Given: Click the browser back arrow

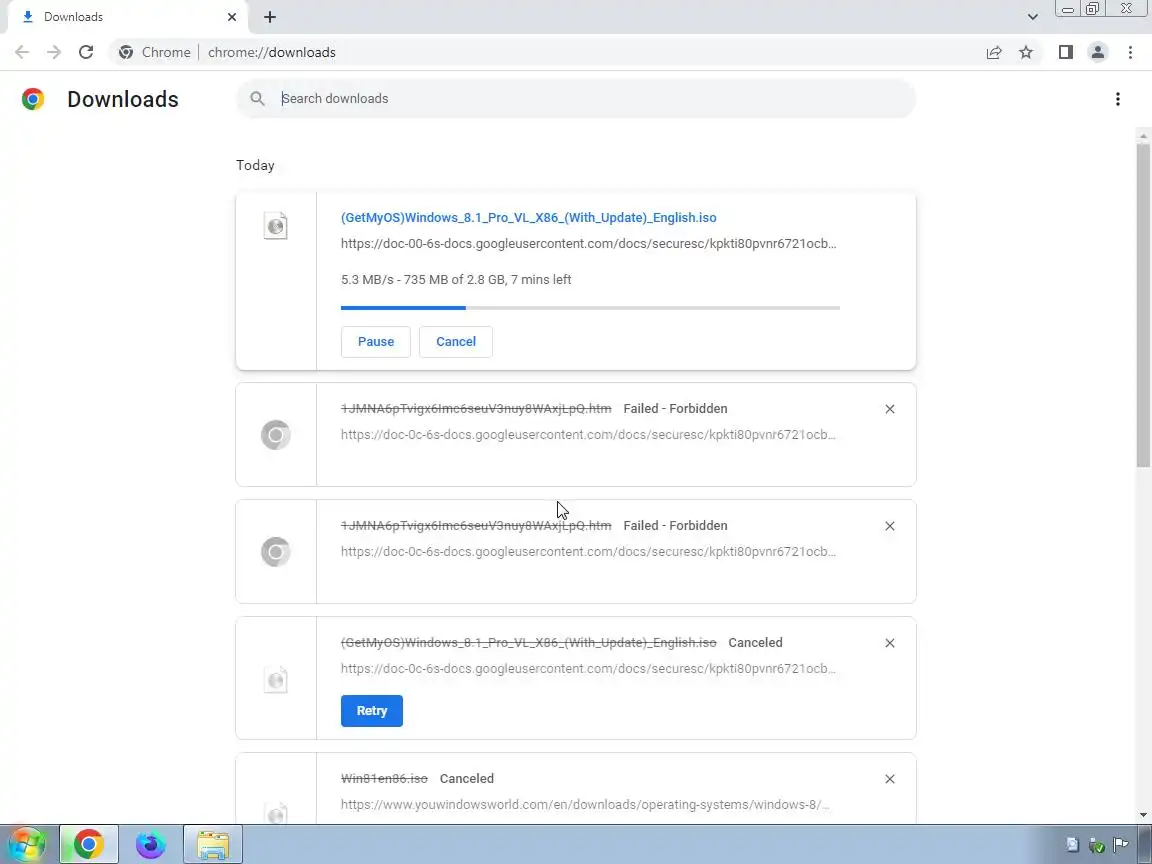Looking at the screenshot, I should point(22,52).
